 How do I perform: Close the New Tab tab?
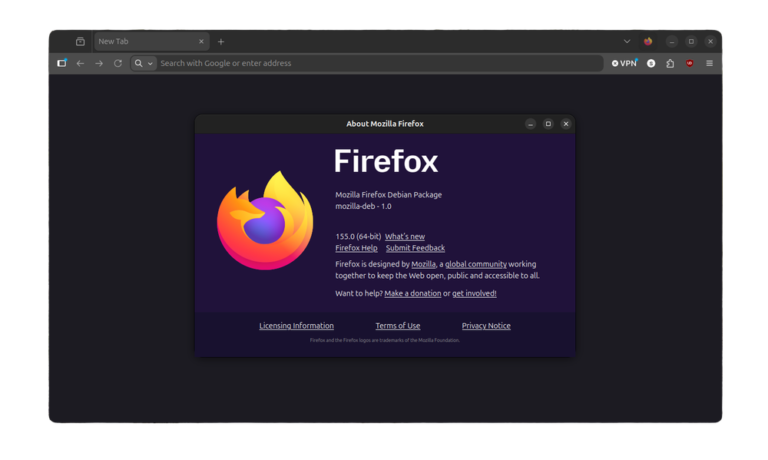click(201, 42)
